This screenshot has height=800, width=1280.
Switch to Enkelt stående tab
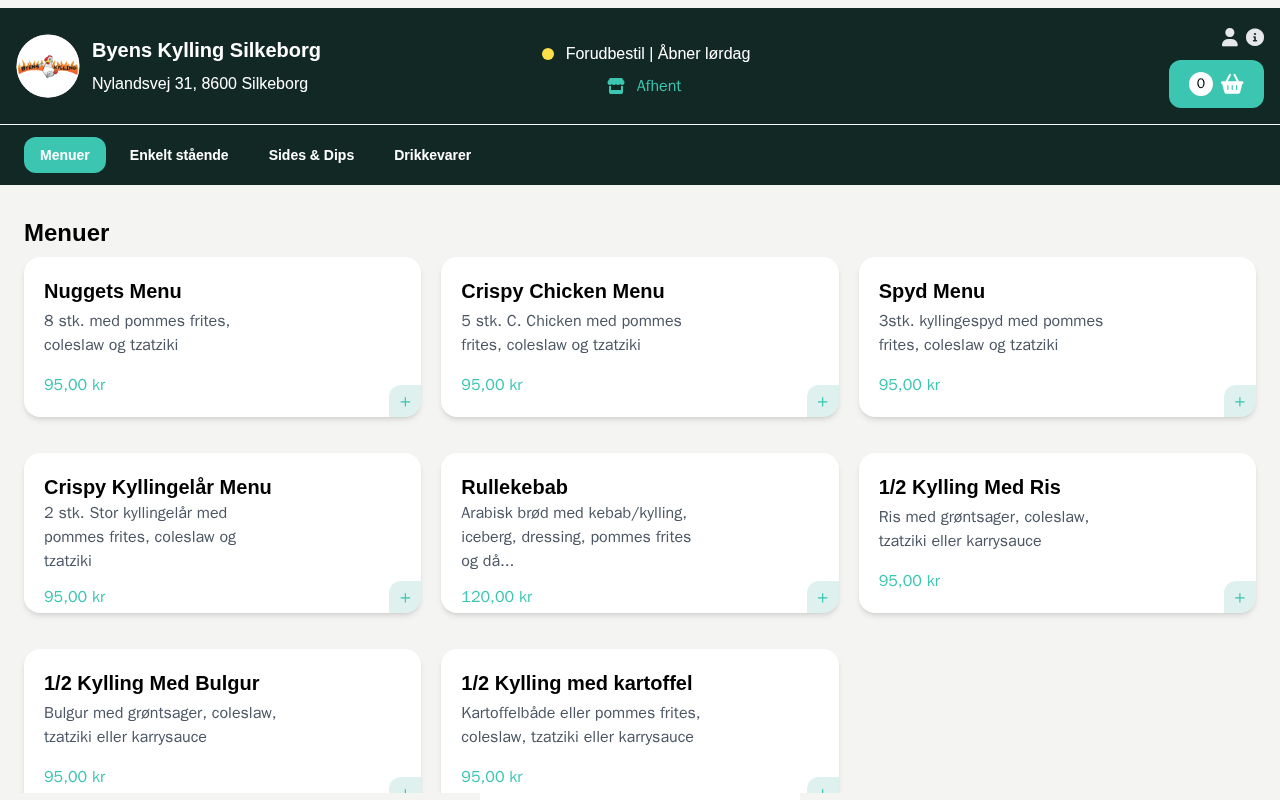coord(179,155)
